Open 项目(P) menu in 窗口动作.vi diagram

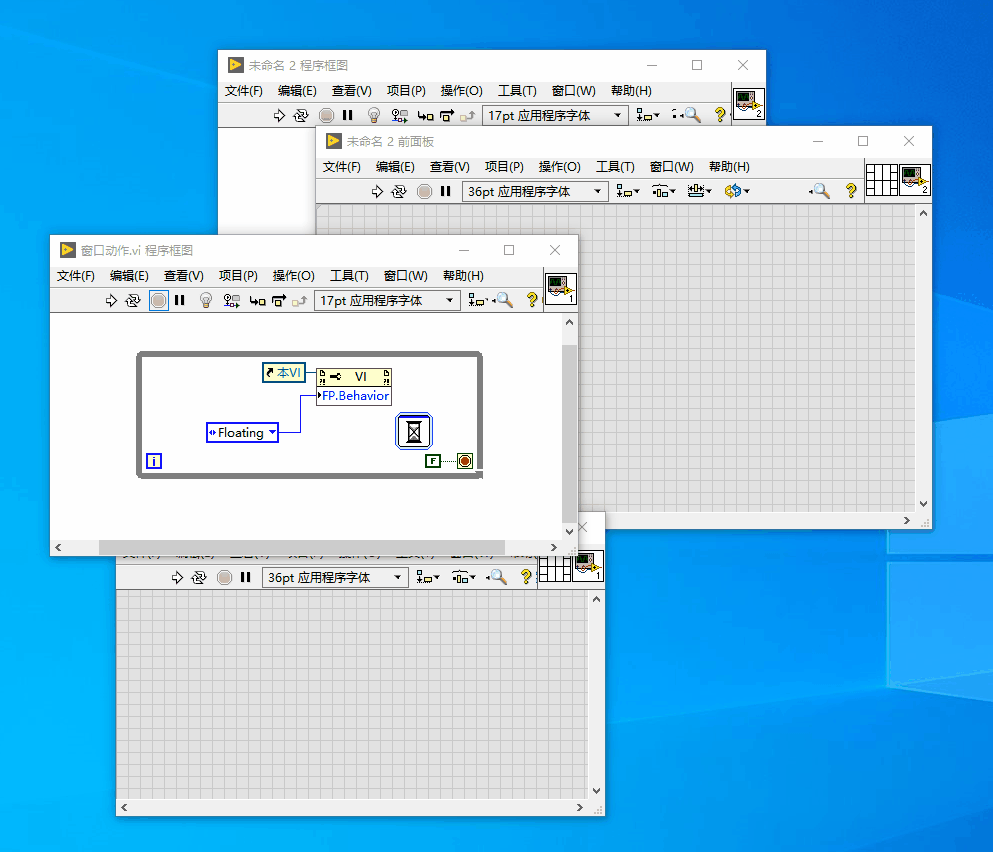(238, 276)
